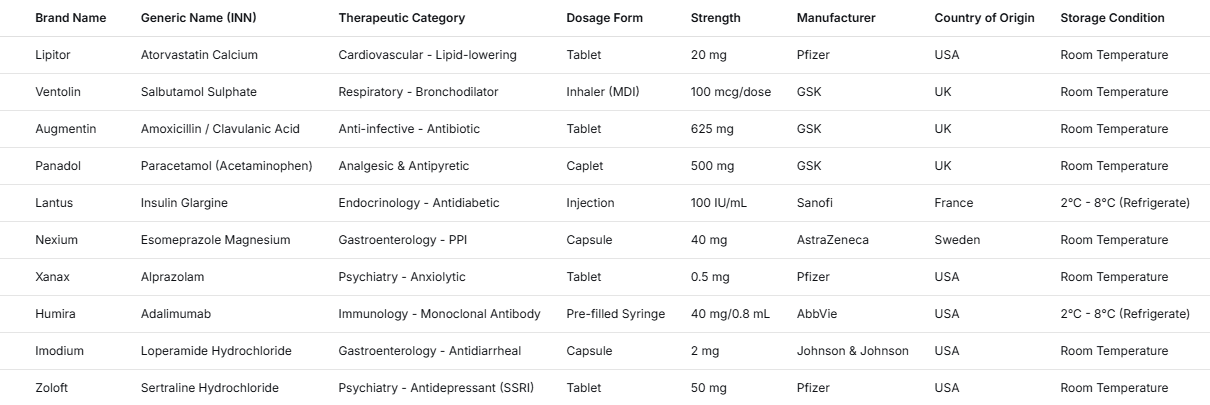This screenshot has width=1210, height=405.
Task: Click the Paracetamol (Acetaminophen) cell
Action: pyautogui.click(x=226, y=166)
